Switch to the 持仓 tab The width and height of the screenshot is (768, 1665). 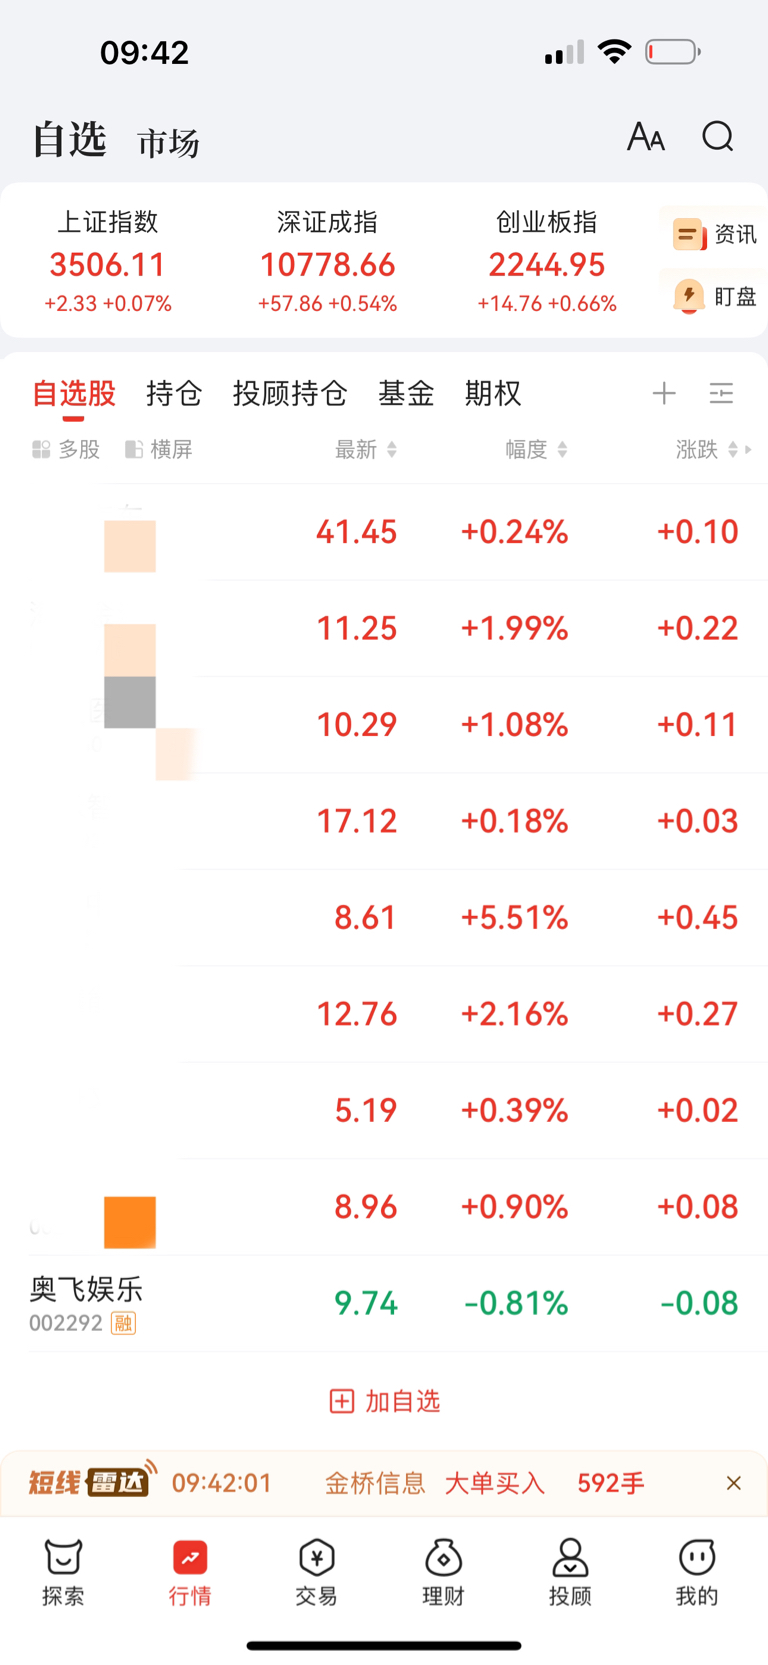(x=174, y=393)
